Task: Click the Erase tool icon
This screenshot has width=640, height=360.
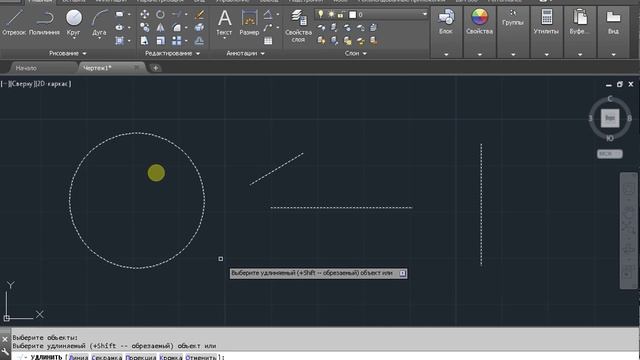Action: click(199, 15)
